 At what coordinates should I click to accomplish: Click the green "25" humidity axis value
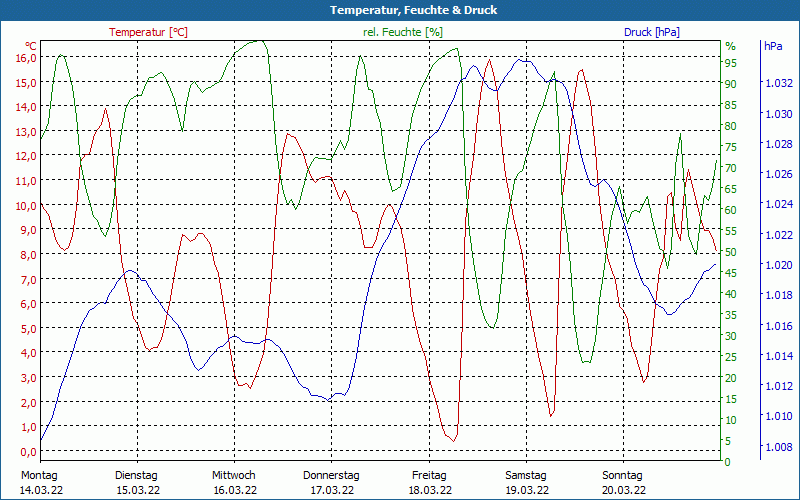point(731,357)
